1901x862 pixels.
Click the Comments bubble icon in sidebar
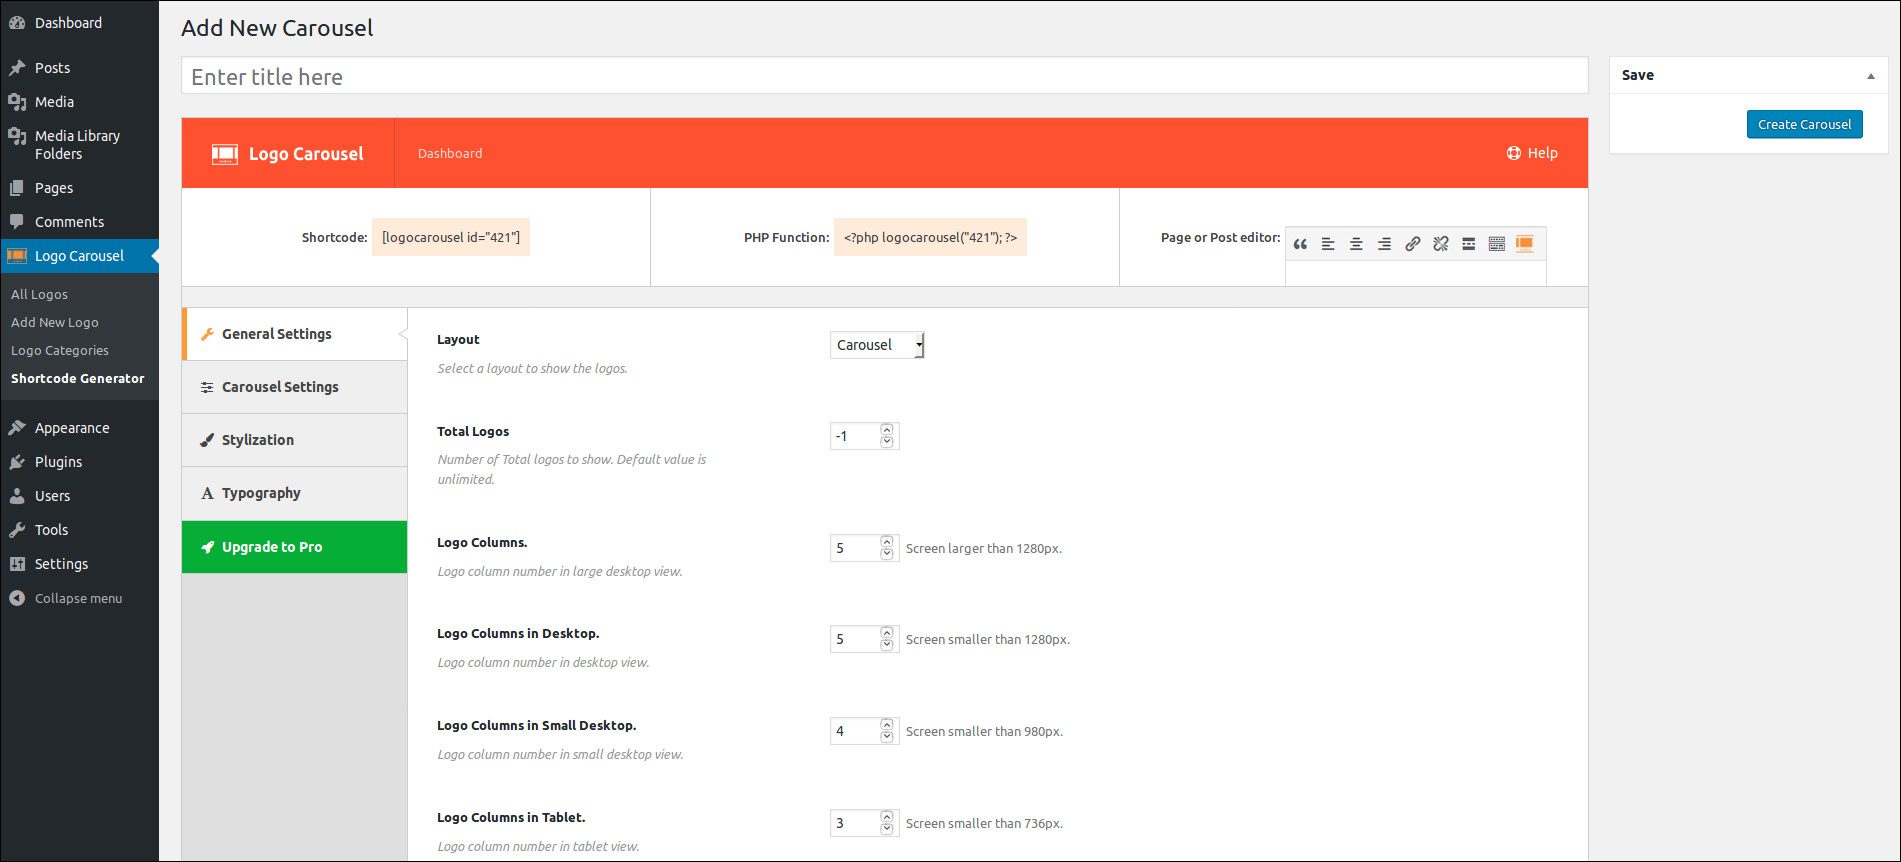pyautogui.click(x=17, y=222)
